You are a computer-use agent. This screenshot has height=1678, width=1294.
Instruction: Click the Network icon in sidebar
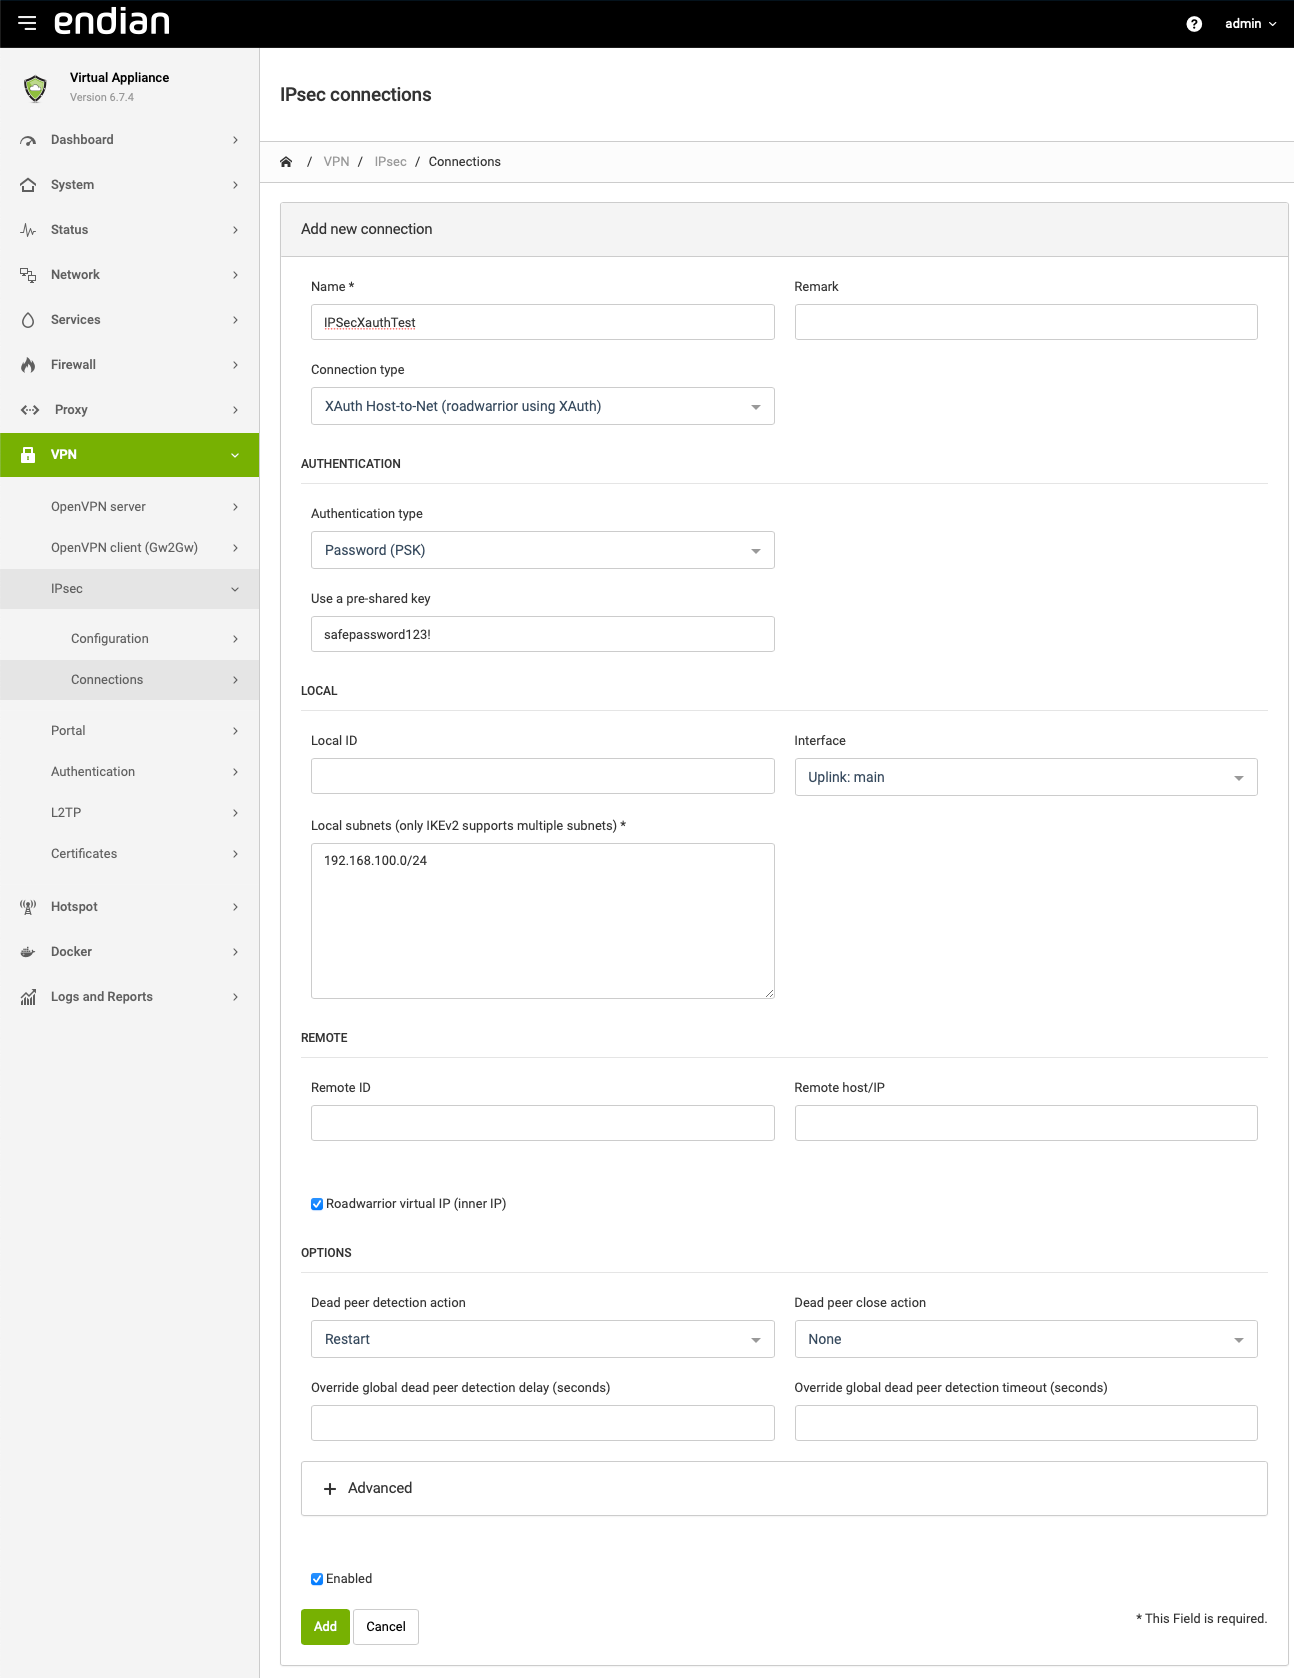(28, 275)
